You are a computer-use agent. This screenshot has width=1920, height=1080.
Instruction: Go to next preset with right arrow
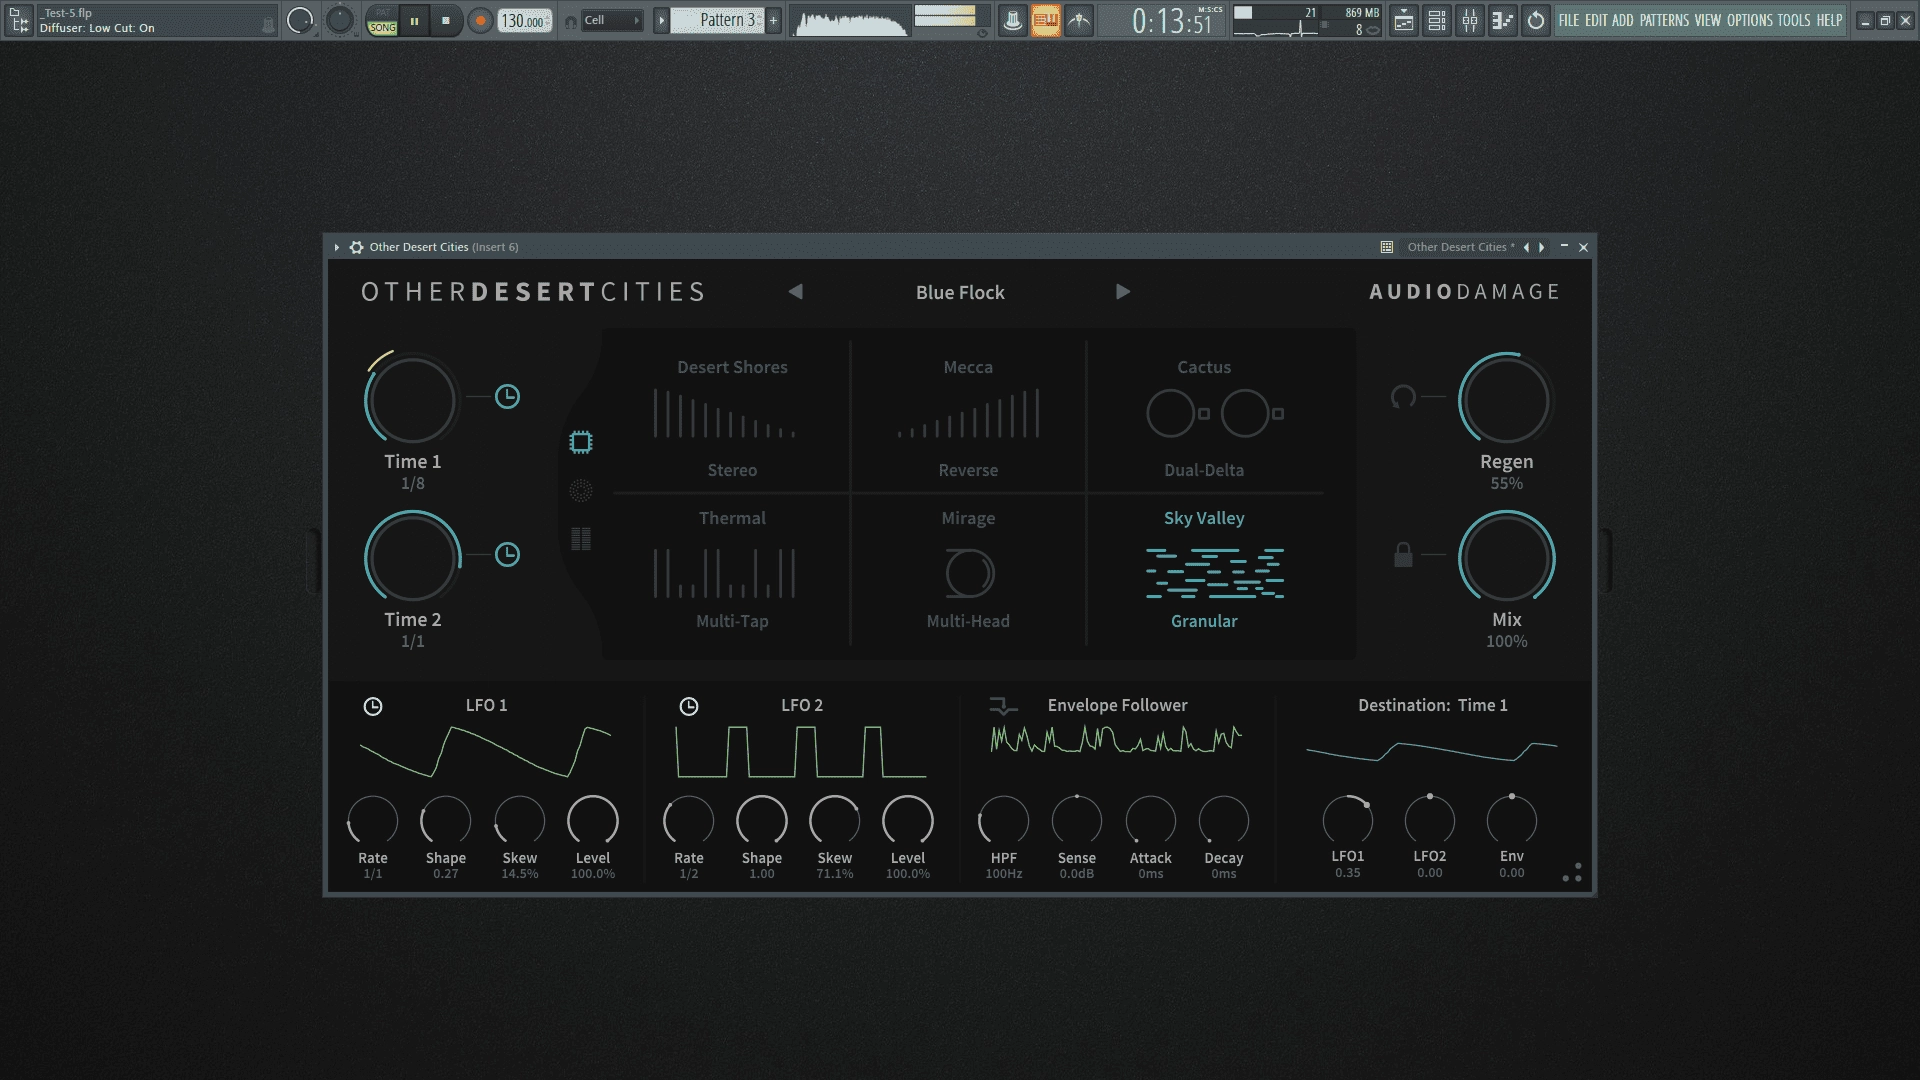click(1123, 292)
